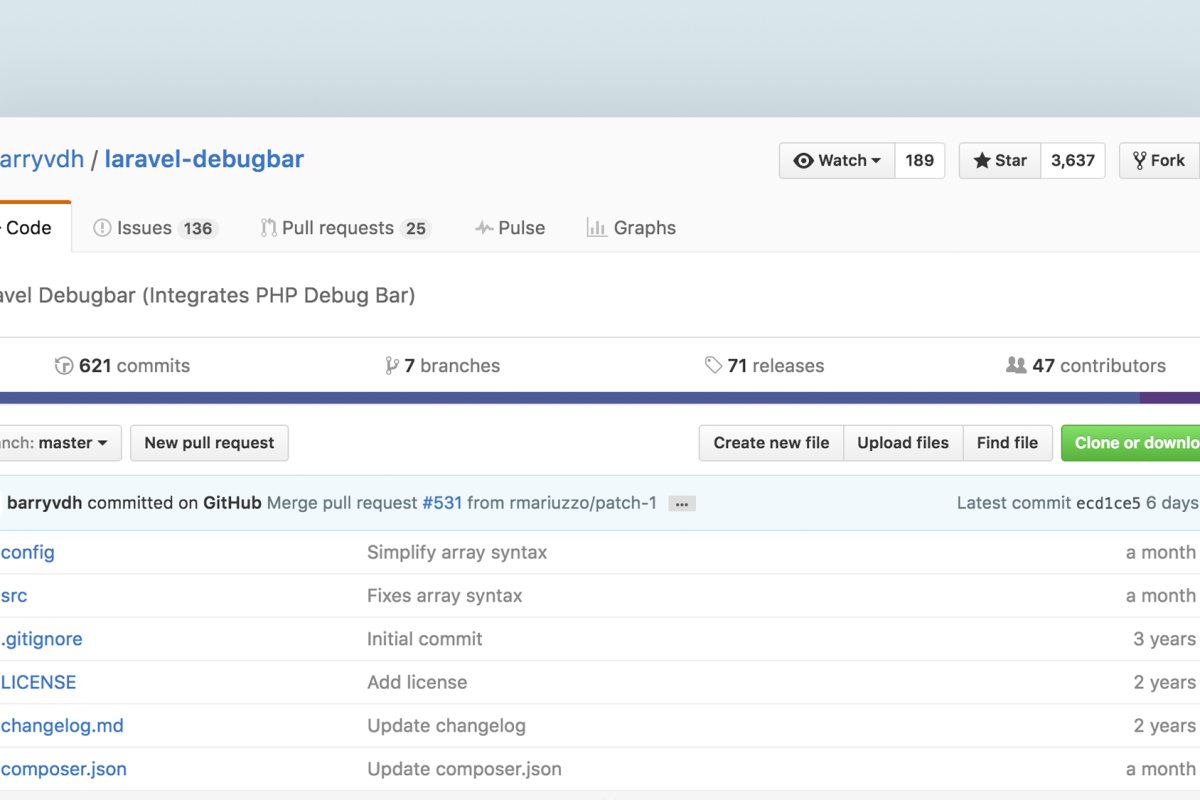Switch to the Issues tab

pos(155,228)
